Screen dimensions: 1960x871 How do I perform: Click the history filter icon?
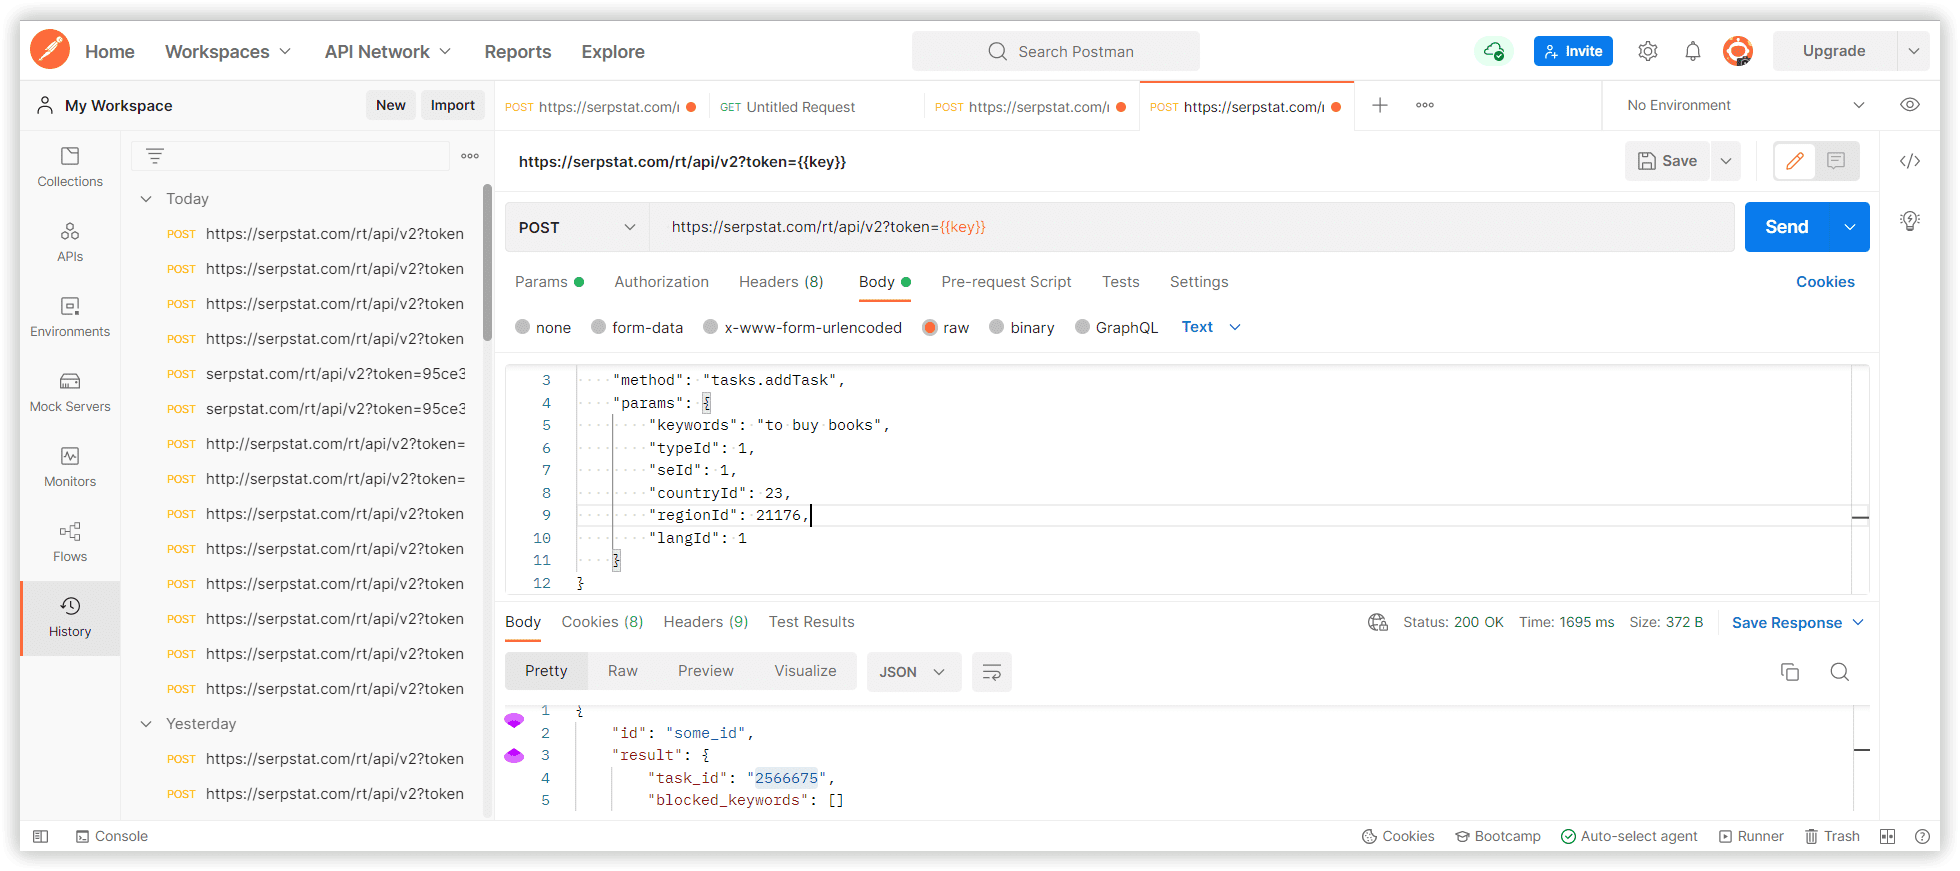tap(155, 156)
